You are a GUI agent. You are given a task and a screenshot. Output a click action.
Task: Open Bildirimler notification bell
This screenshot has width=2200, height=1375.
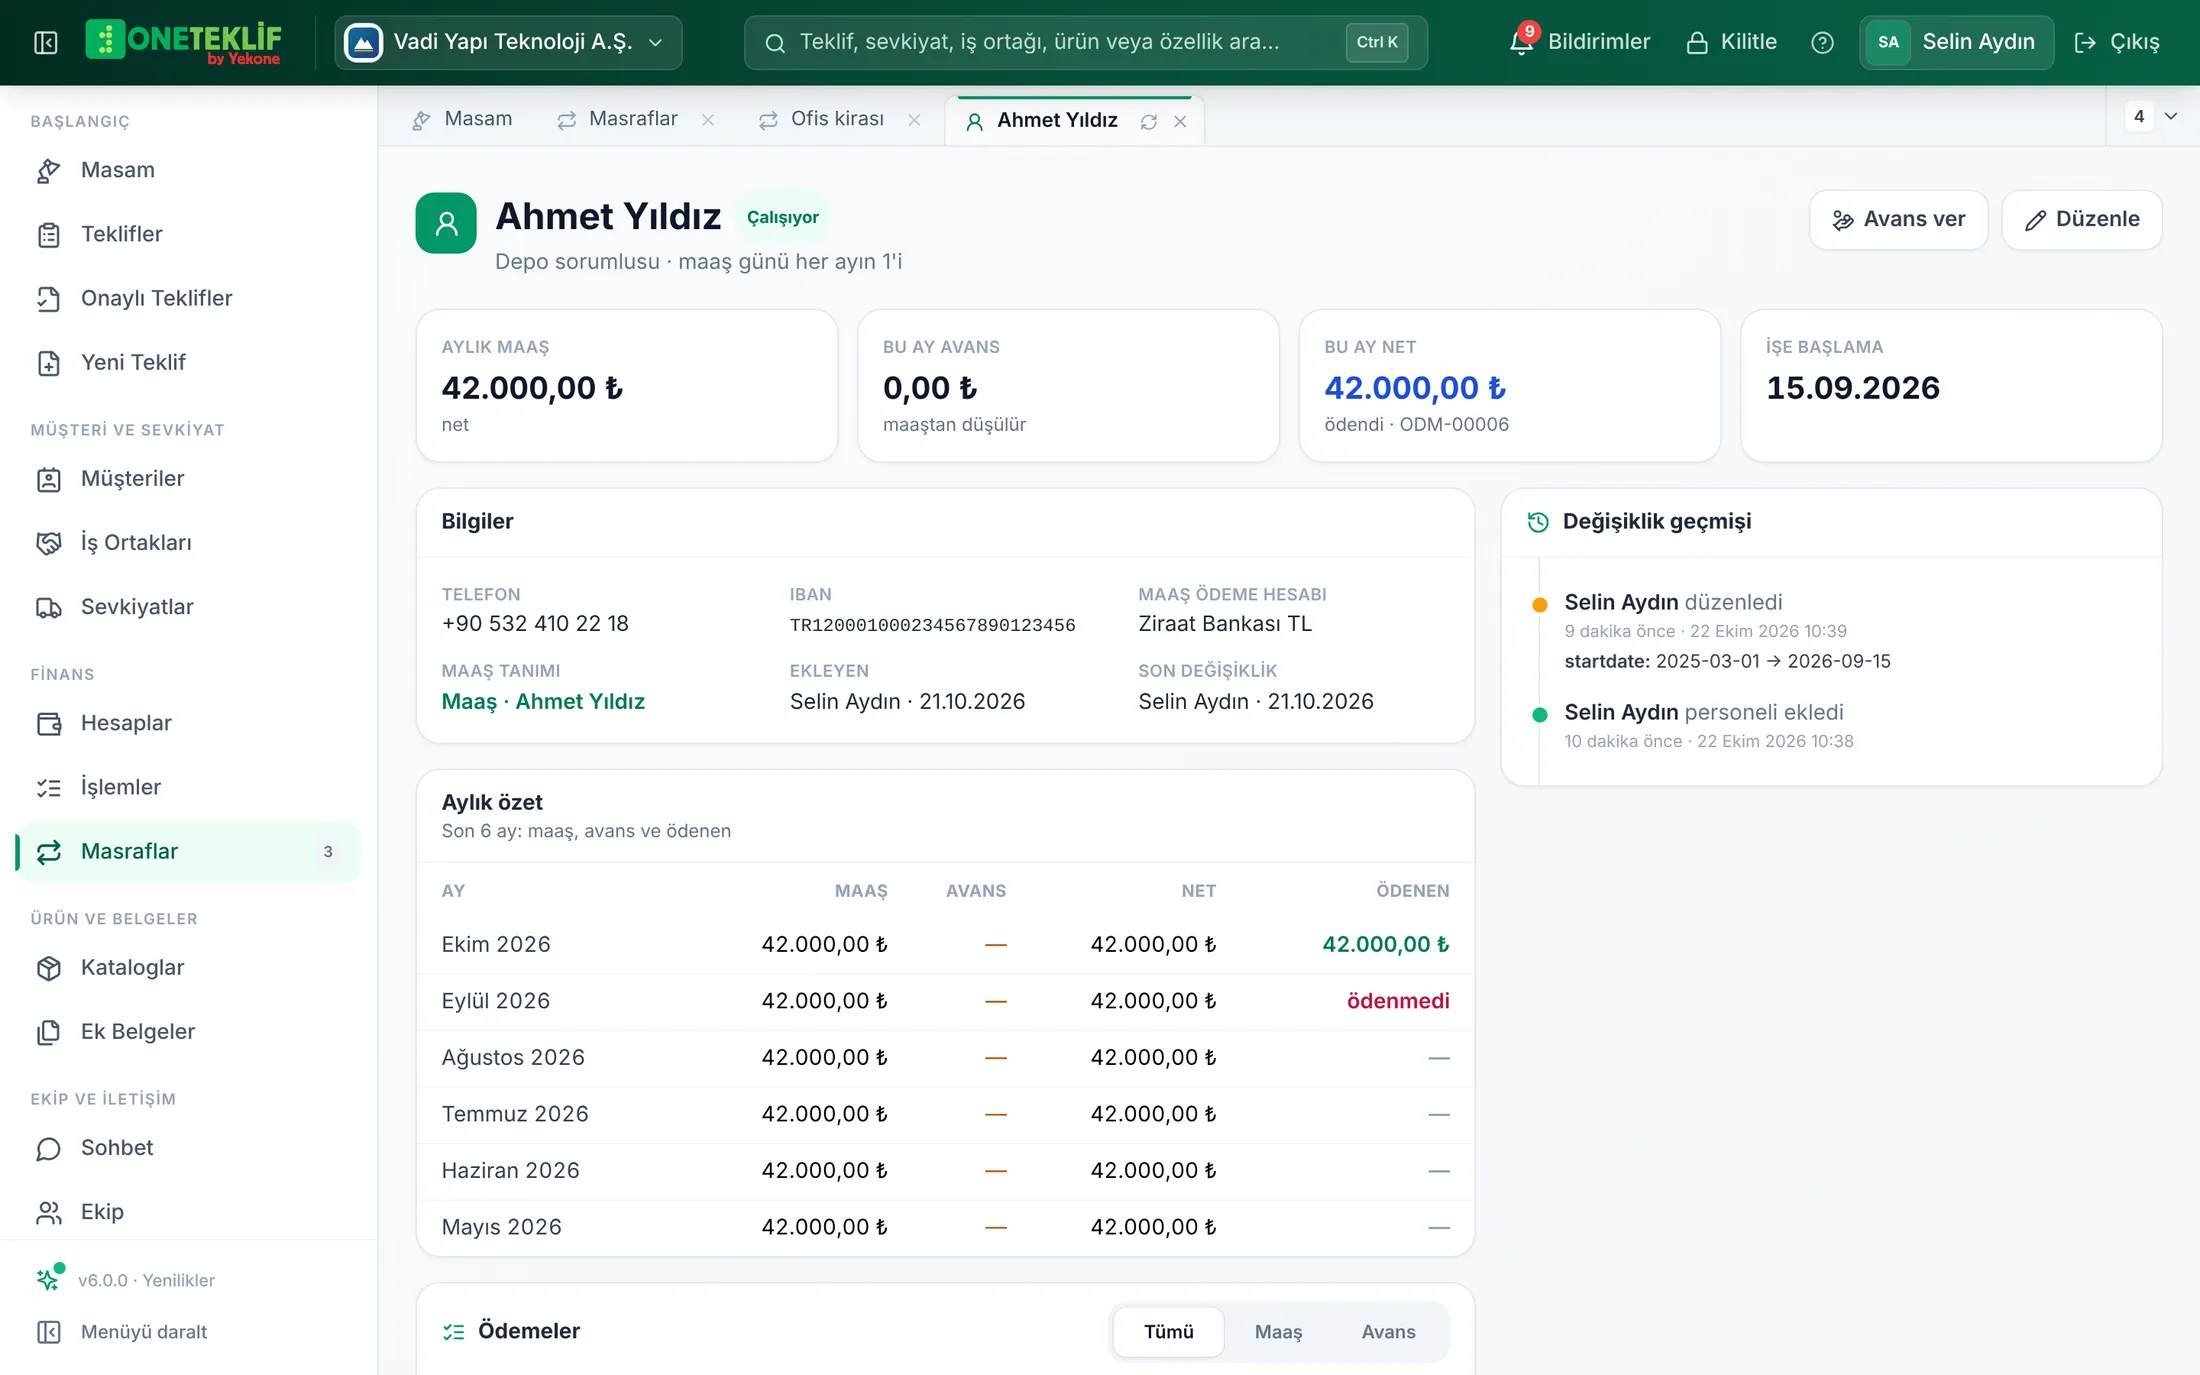click(1579, 42)
